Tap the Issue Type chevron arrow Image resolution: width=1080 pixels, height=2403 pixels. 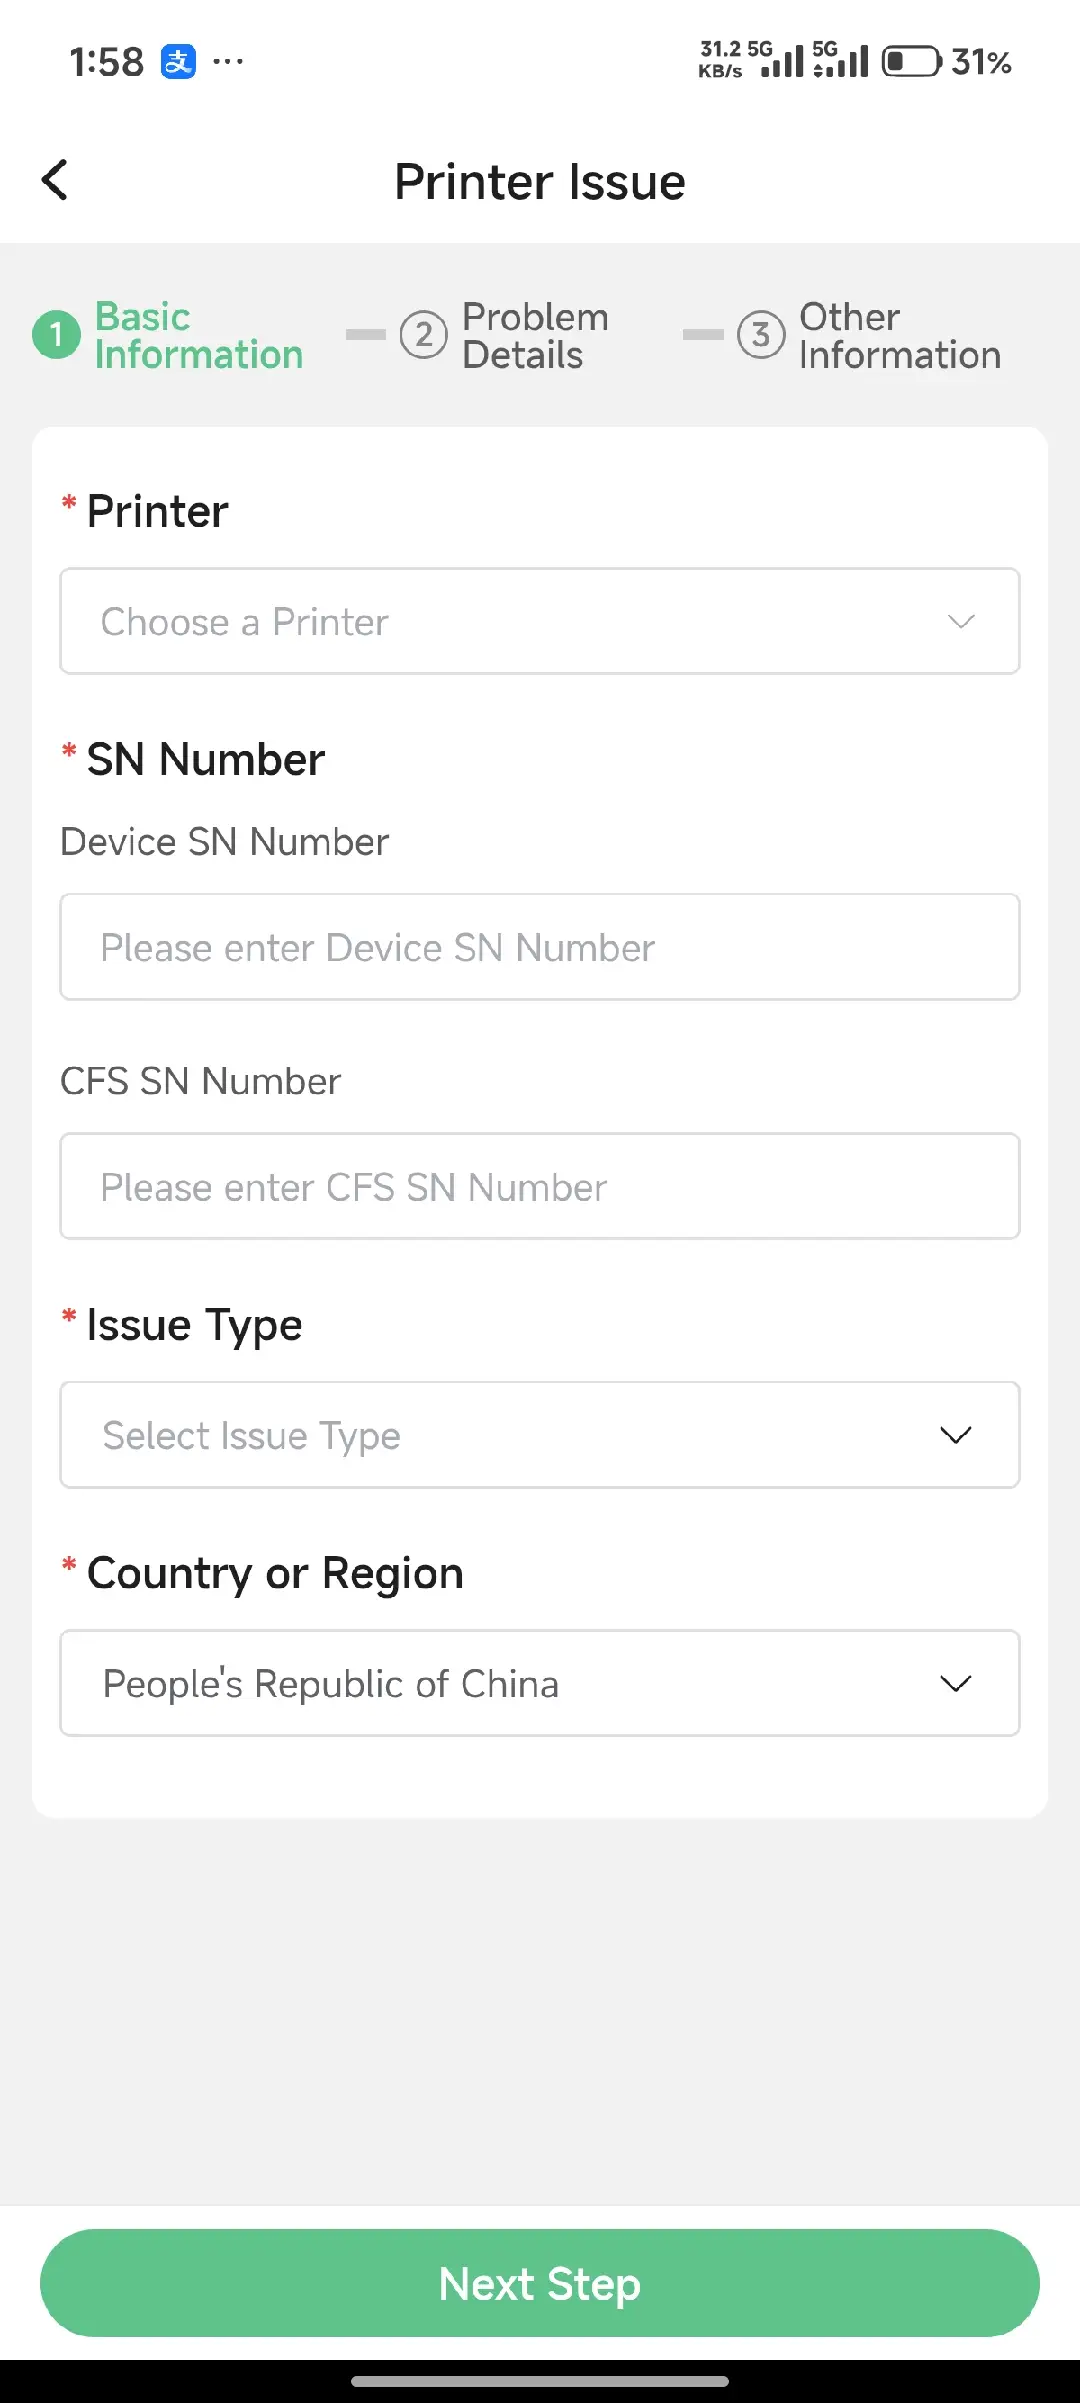point(956,1435)
